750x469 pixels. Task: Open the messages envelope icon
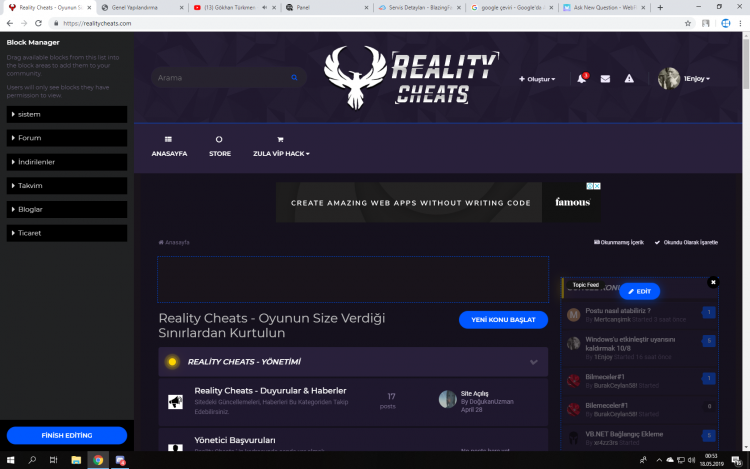605,79
